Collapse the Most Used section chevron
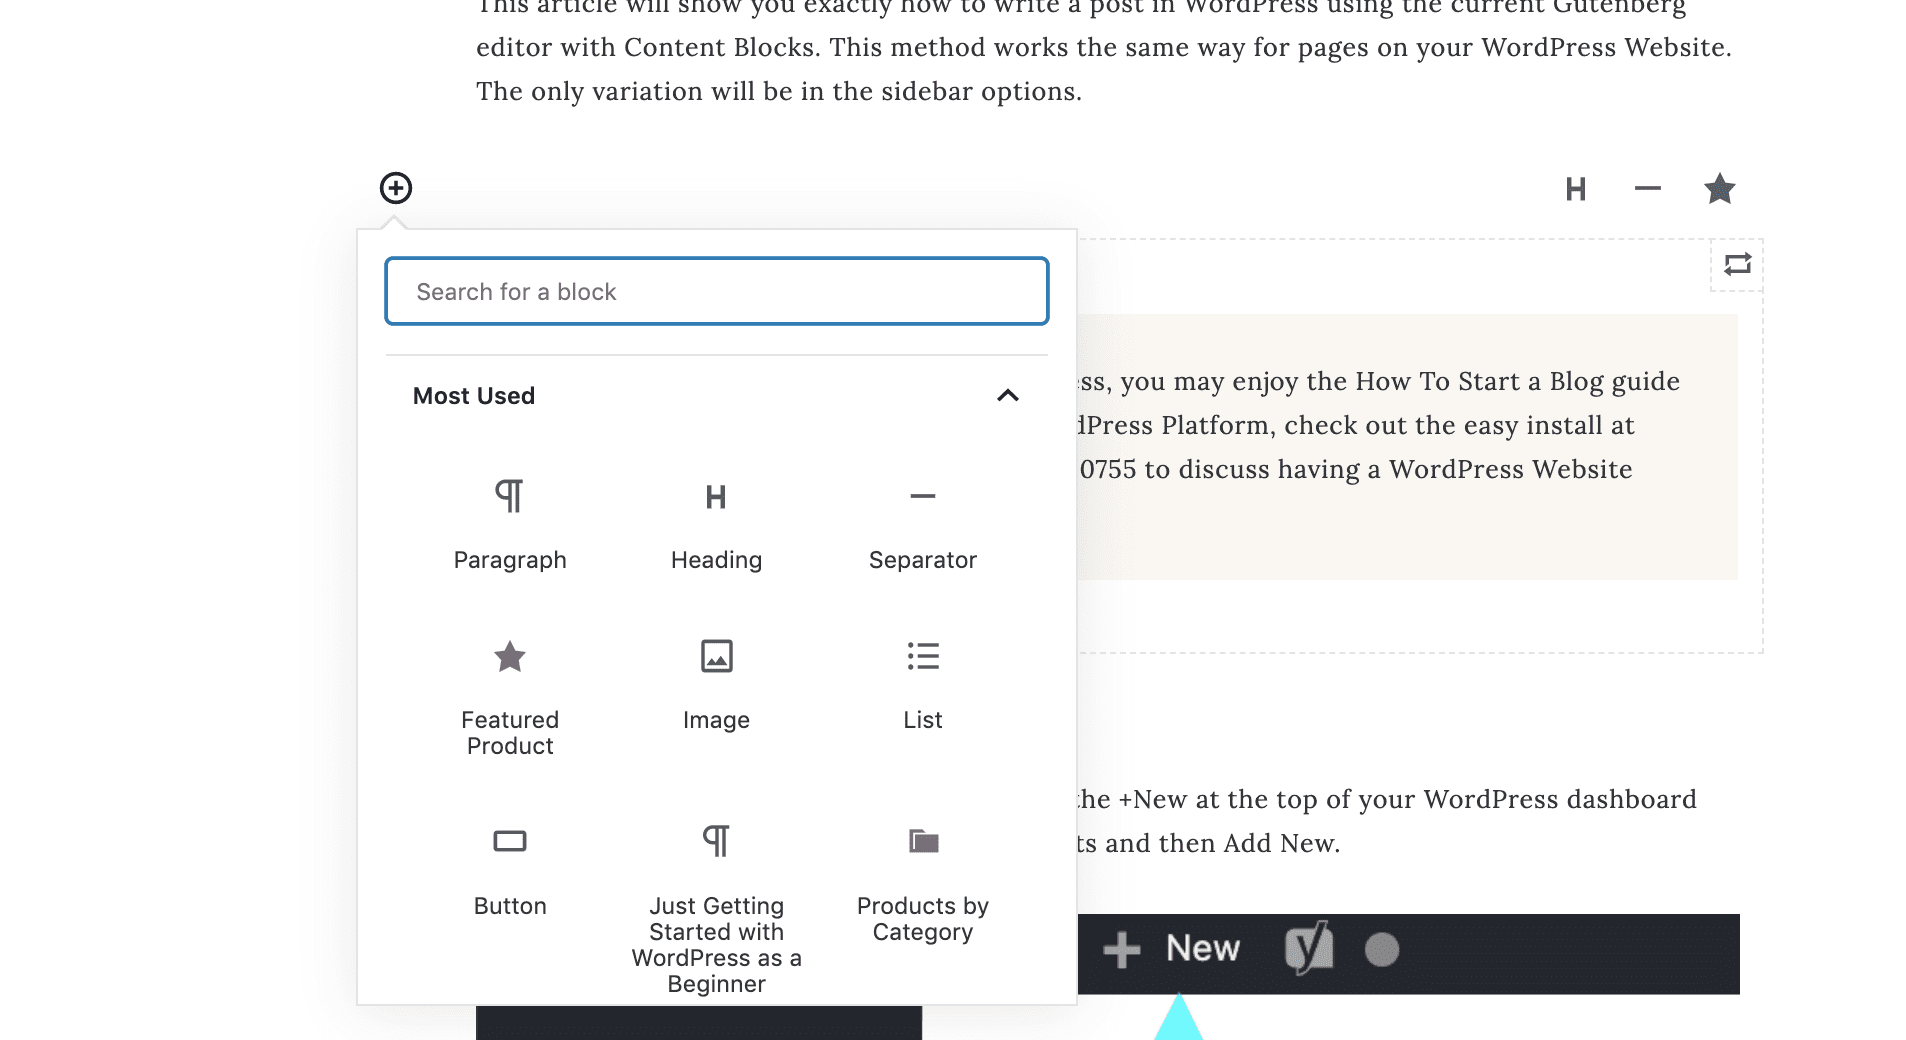This screenshot has height=1040, width=1906. (1008, 396)
